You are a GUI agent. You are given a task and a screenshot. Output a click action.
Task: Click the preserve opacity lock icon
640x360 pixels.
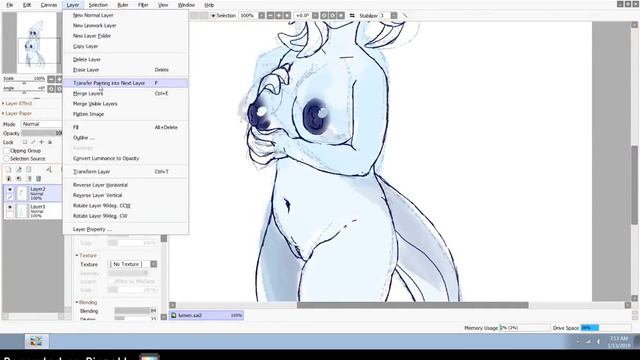[25, 142]
